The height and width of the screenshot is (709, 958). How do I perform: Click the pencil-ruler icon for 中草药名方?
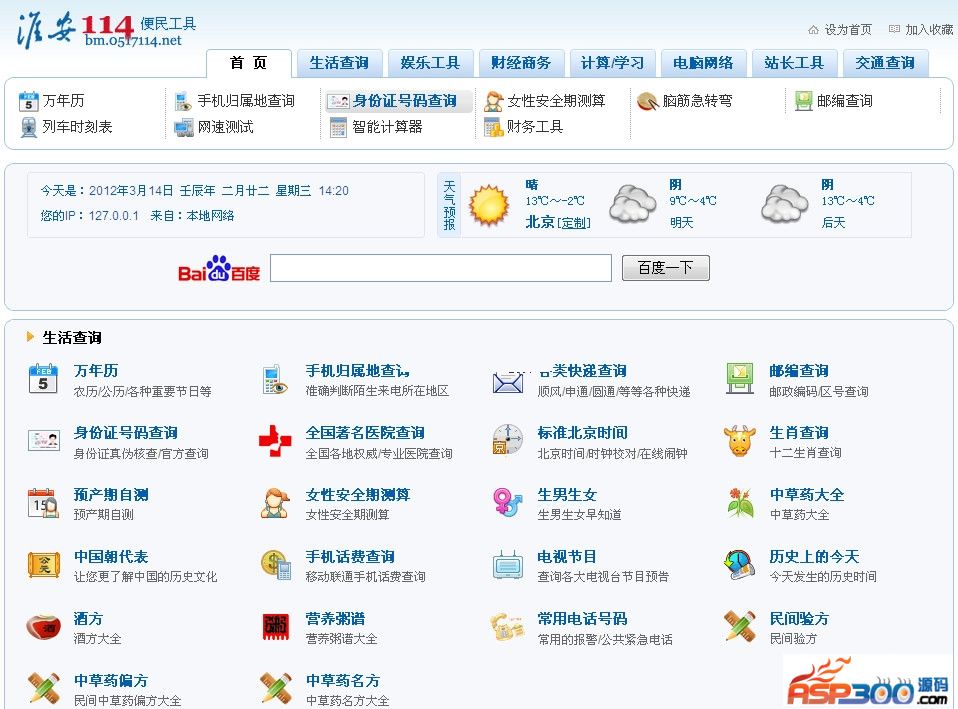click(276, 689)
